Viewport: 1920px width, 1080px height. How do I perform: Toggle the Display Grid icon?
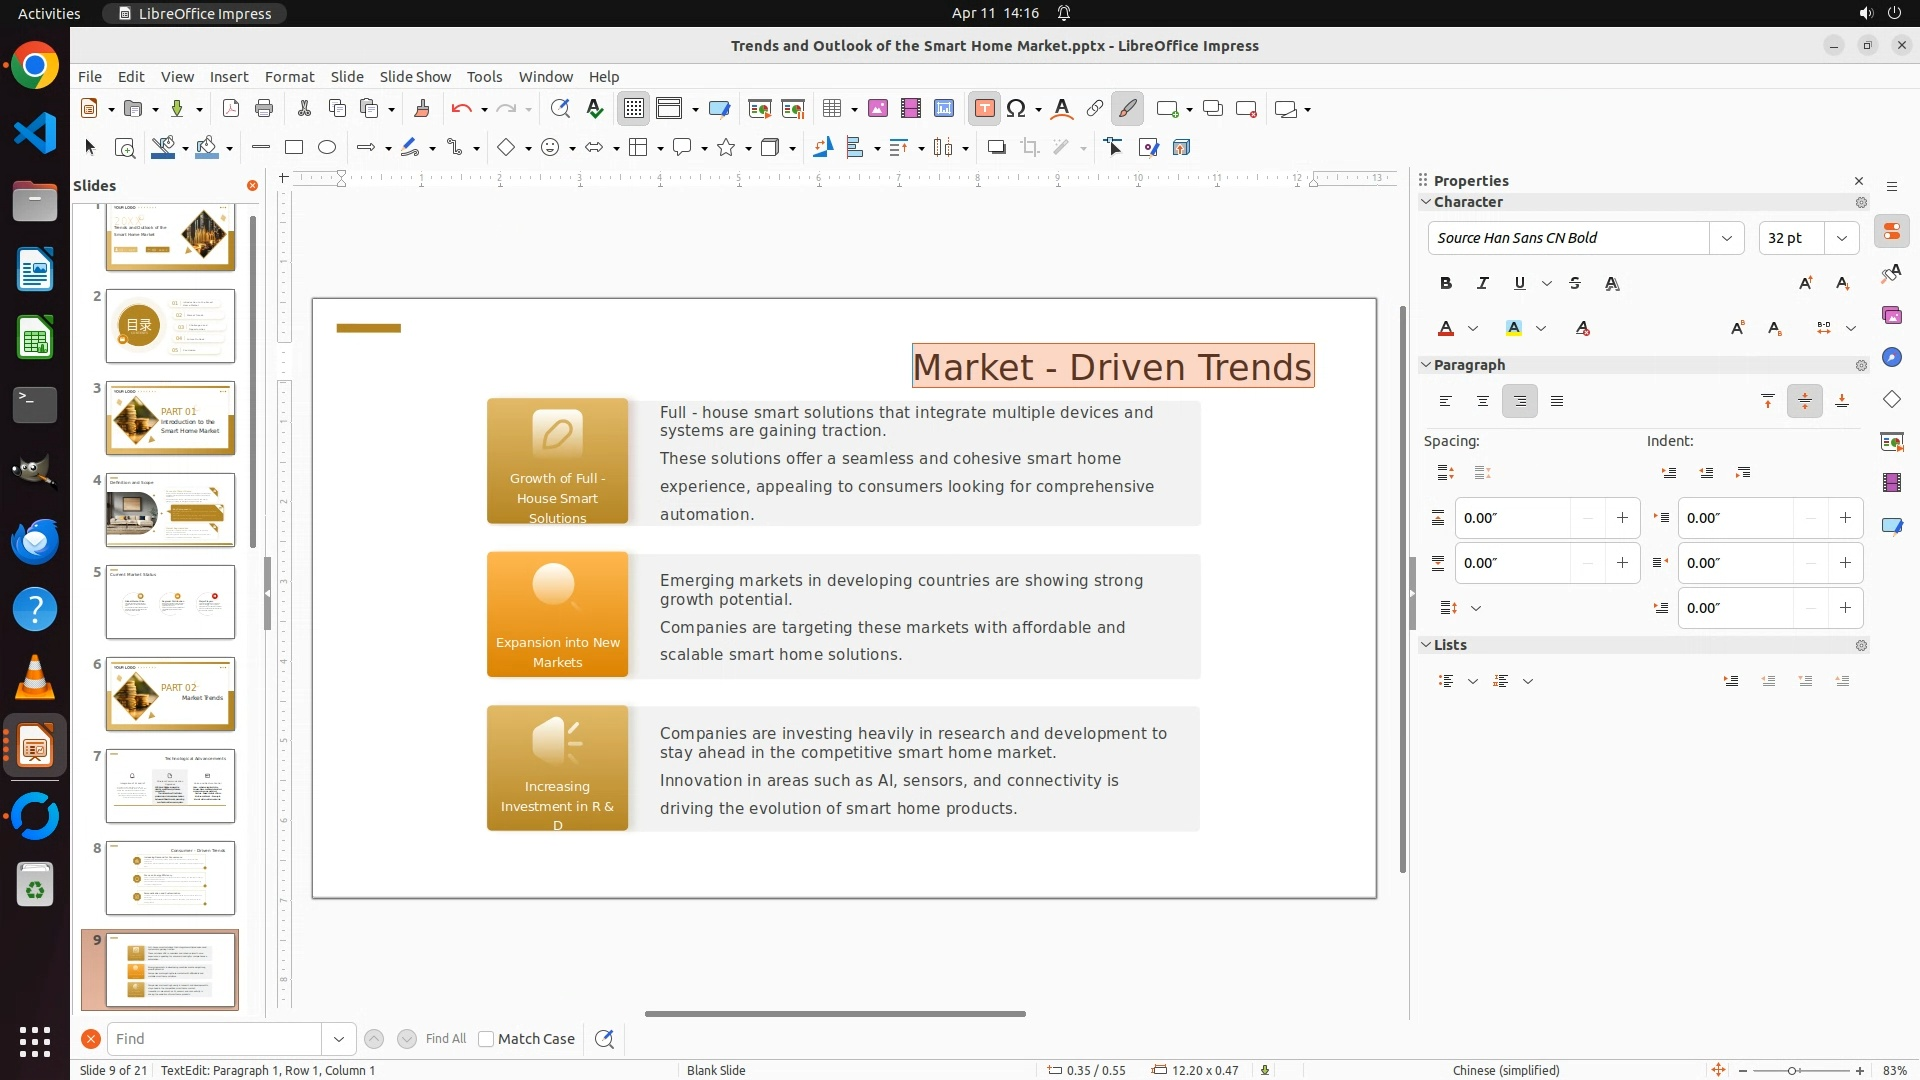pyautogui.click(x=634, y=109)
